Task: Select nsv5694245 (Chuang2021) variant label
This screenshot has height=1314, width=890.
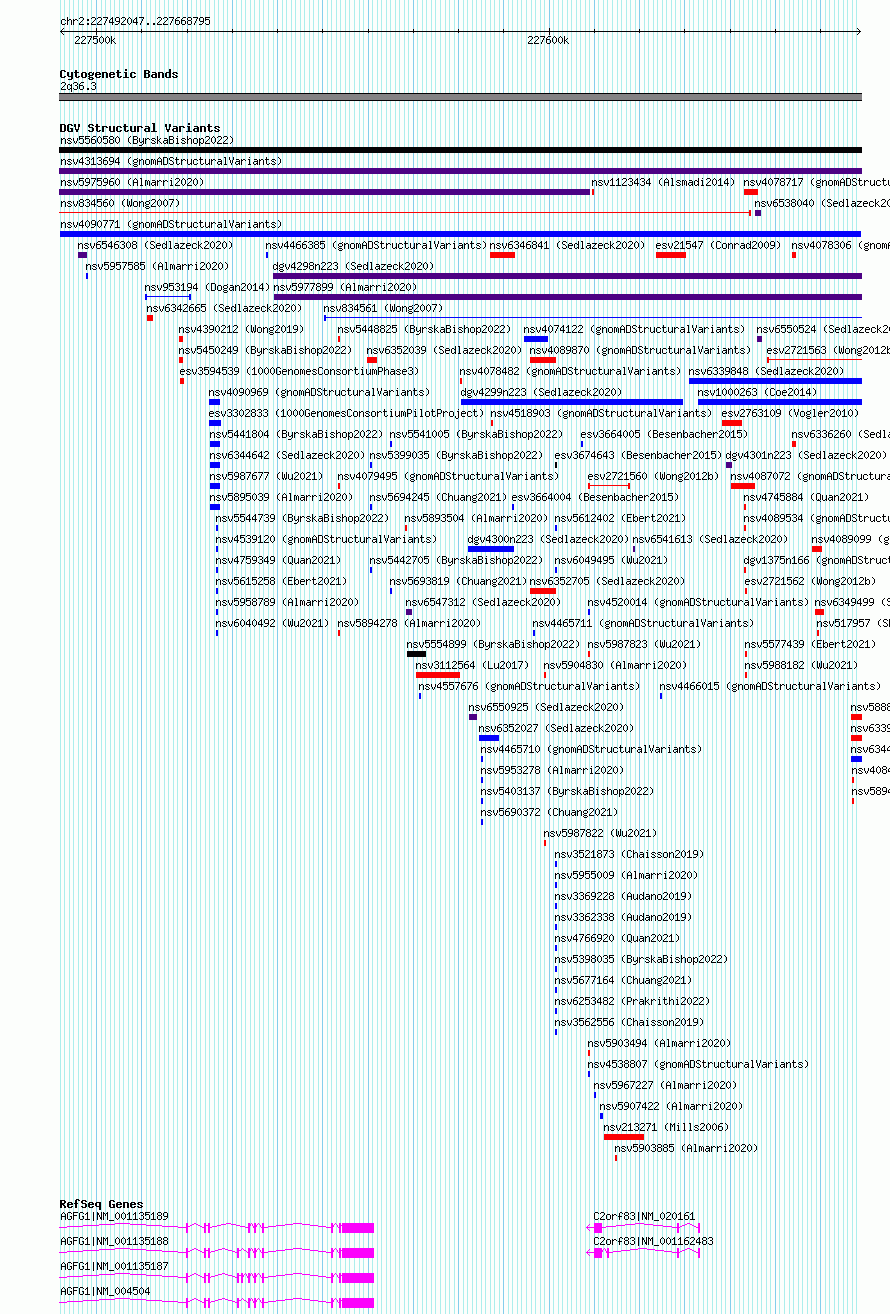Action: [439, 497]
